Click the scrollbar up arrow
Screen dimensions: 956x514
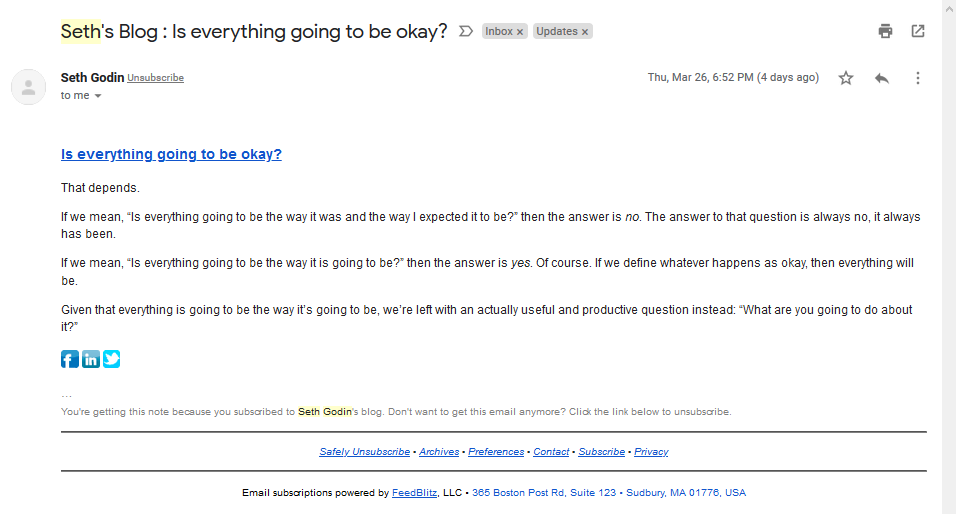tap(949, 9)
